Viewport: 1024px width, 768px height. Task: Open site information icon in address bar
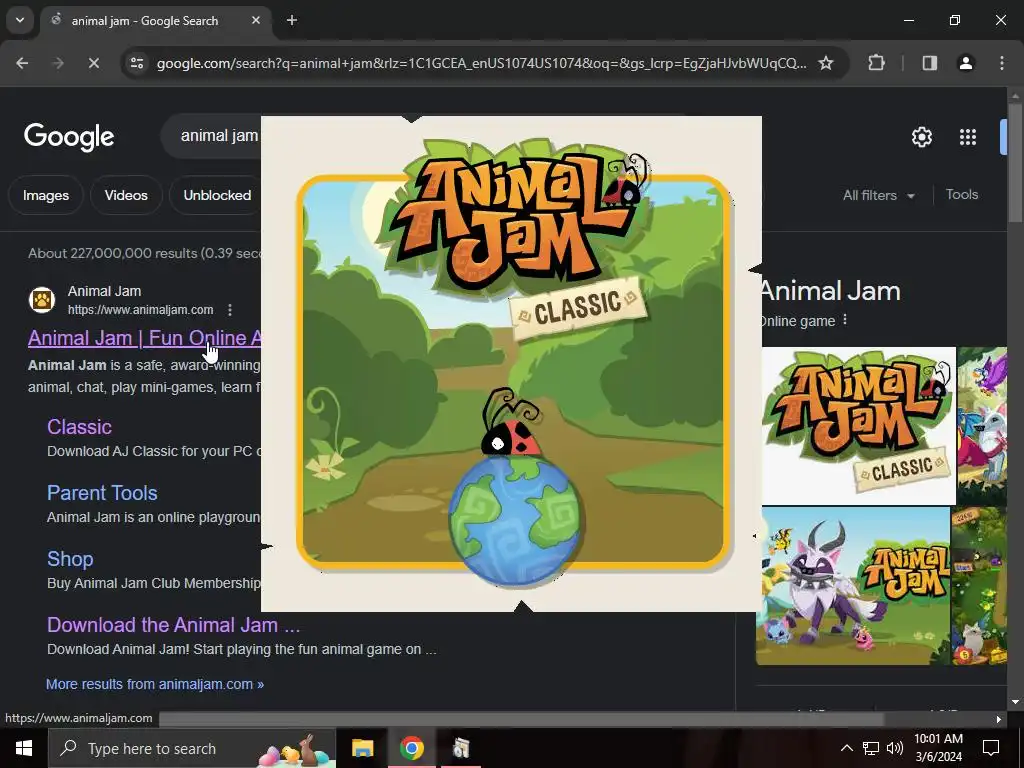(136, 63)
